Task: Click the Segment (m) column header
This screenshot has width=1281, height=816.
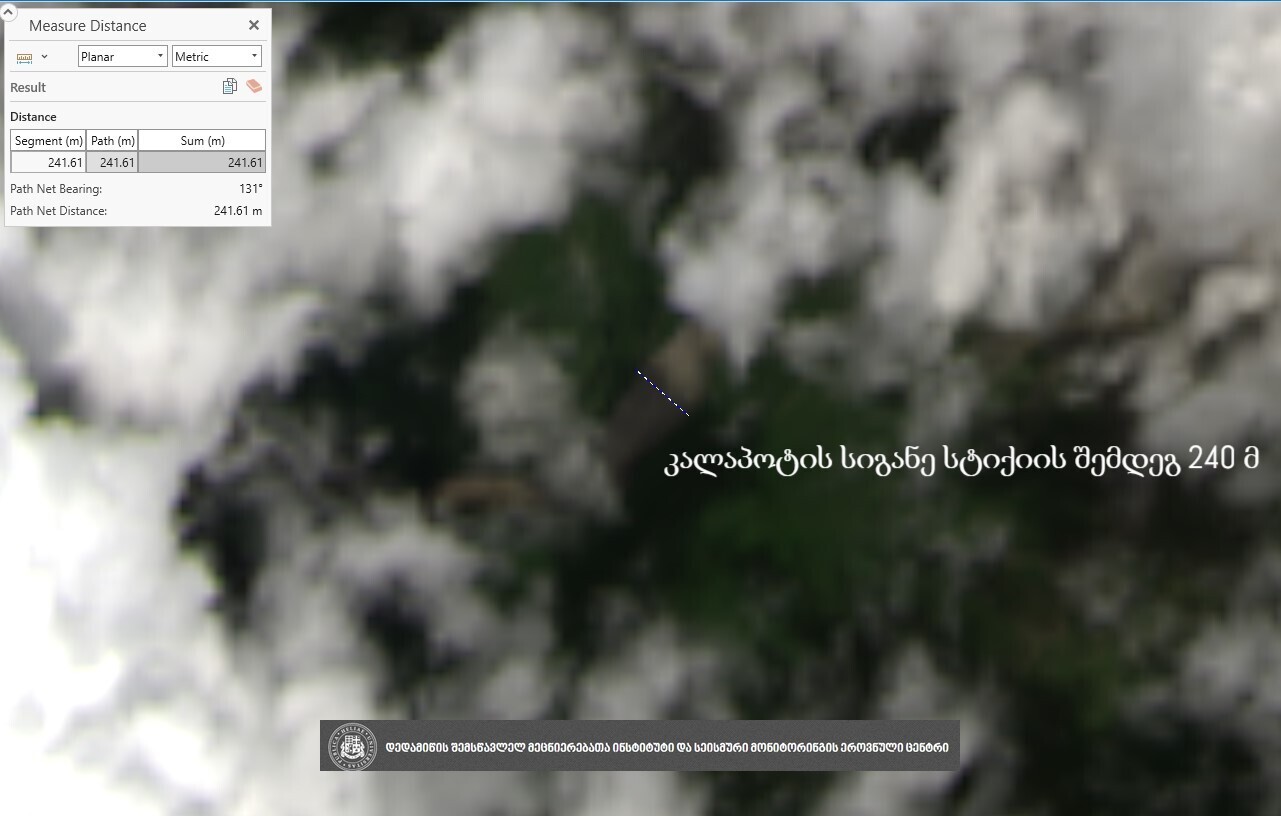Action: tap(48, 141)
